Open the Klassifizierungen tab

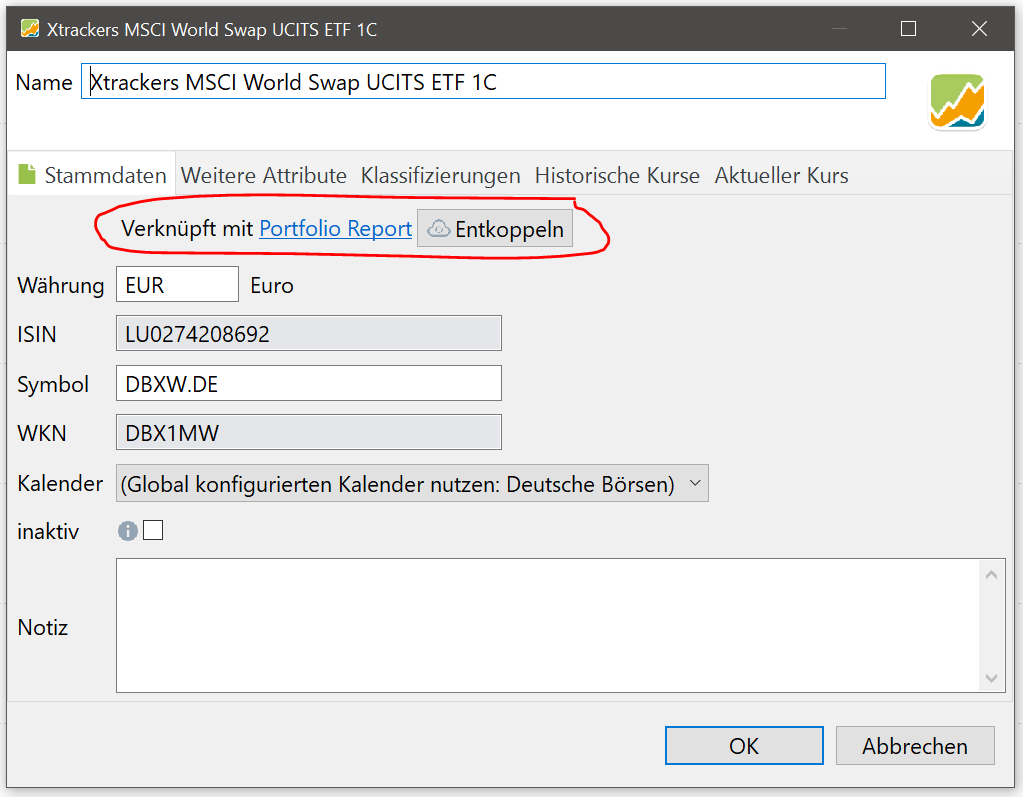coord(440,175)
